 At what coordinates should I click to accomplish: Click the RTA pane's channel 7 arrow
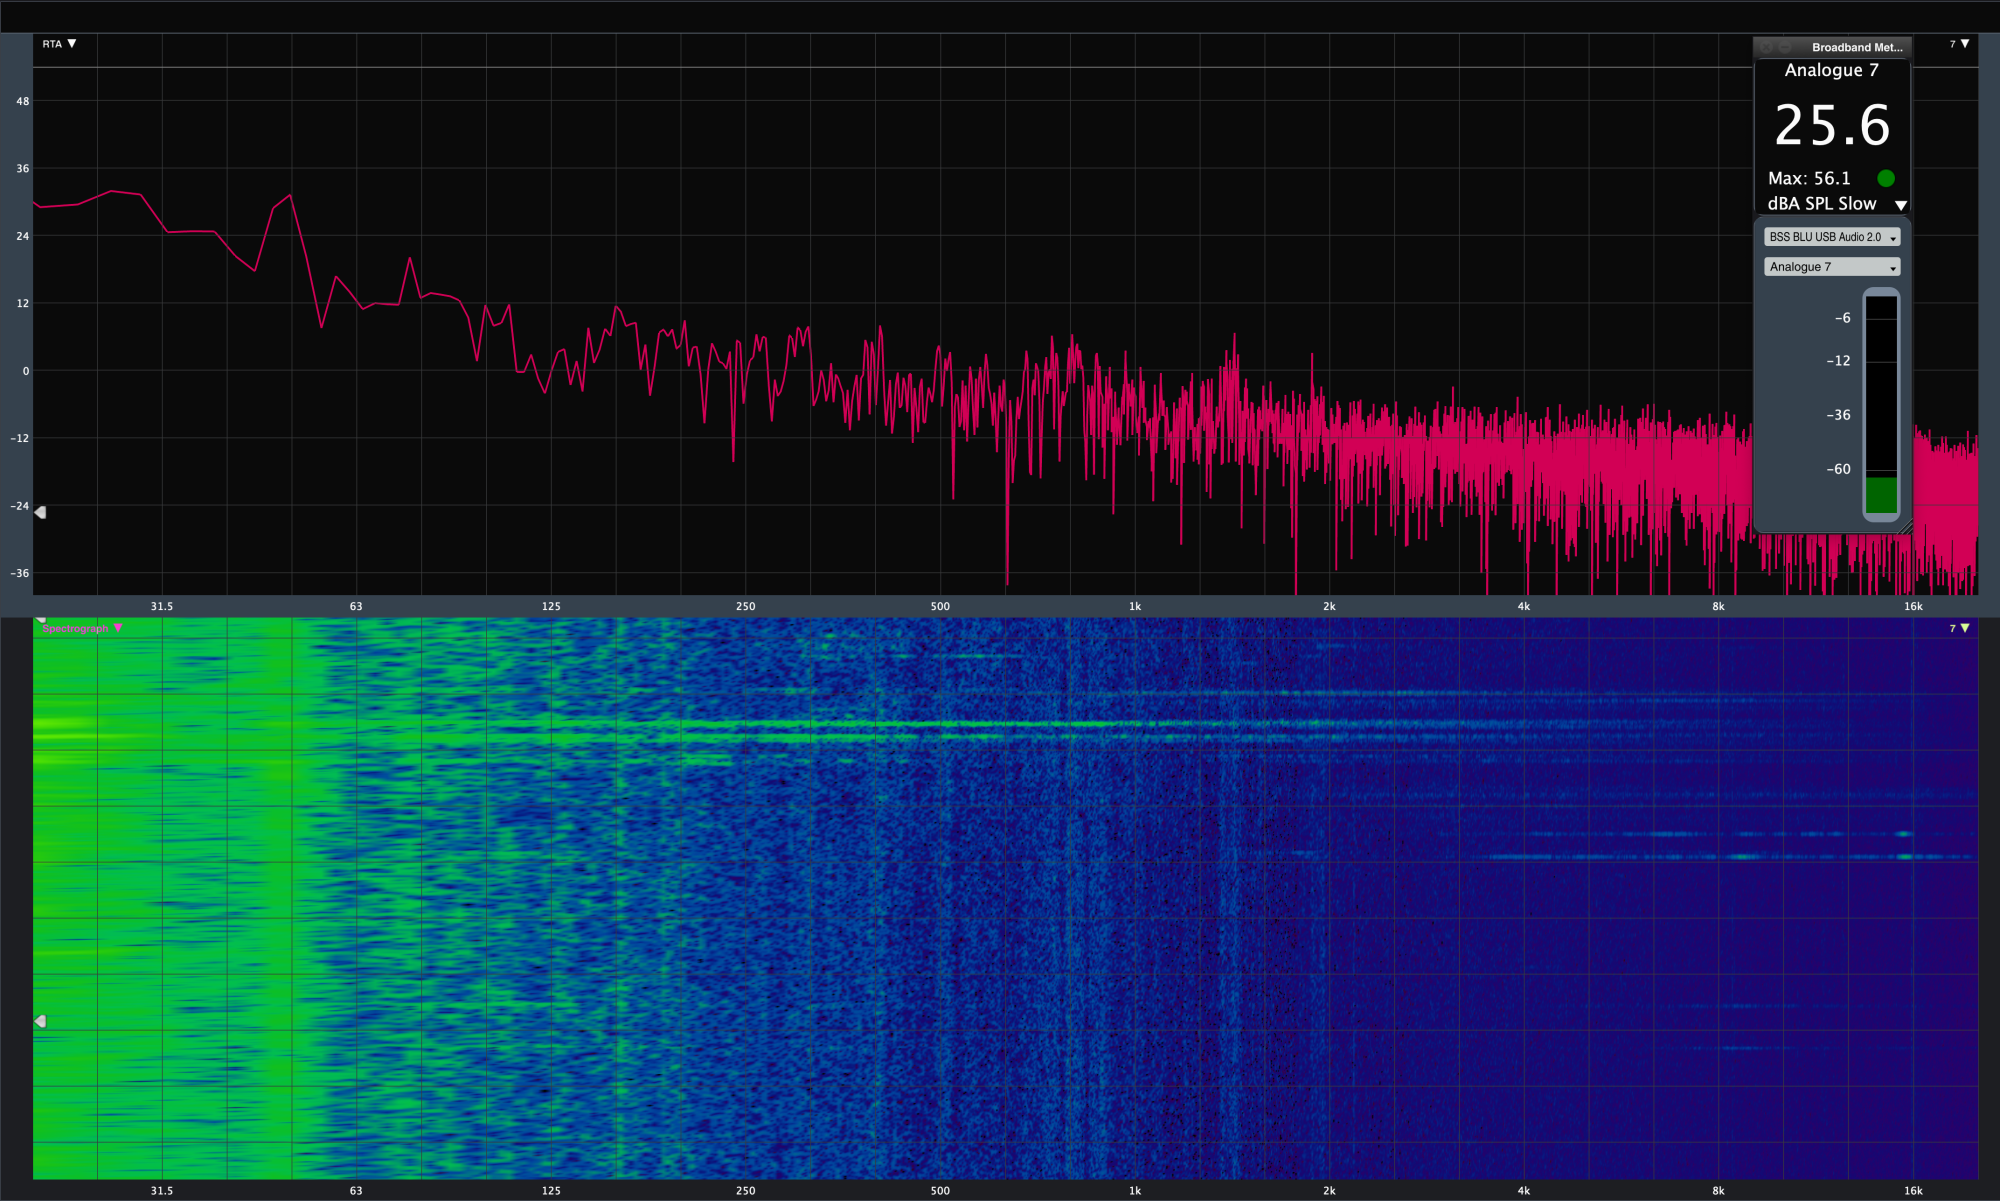coord(1964,44)
